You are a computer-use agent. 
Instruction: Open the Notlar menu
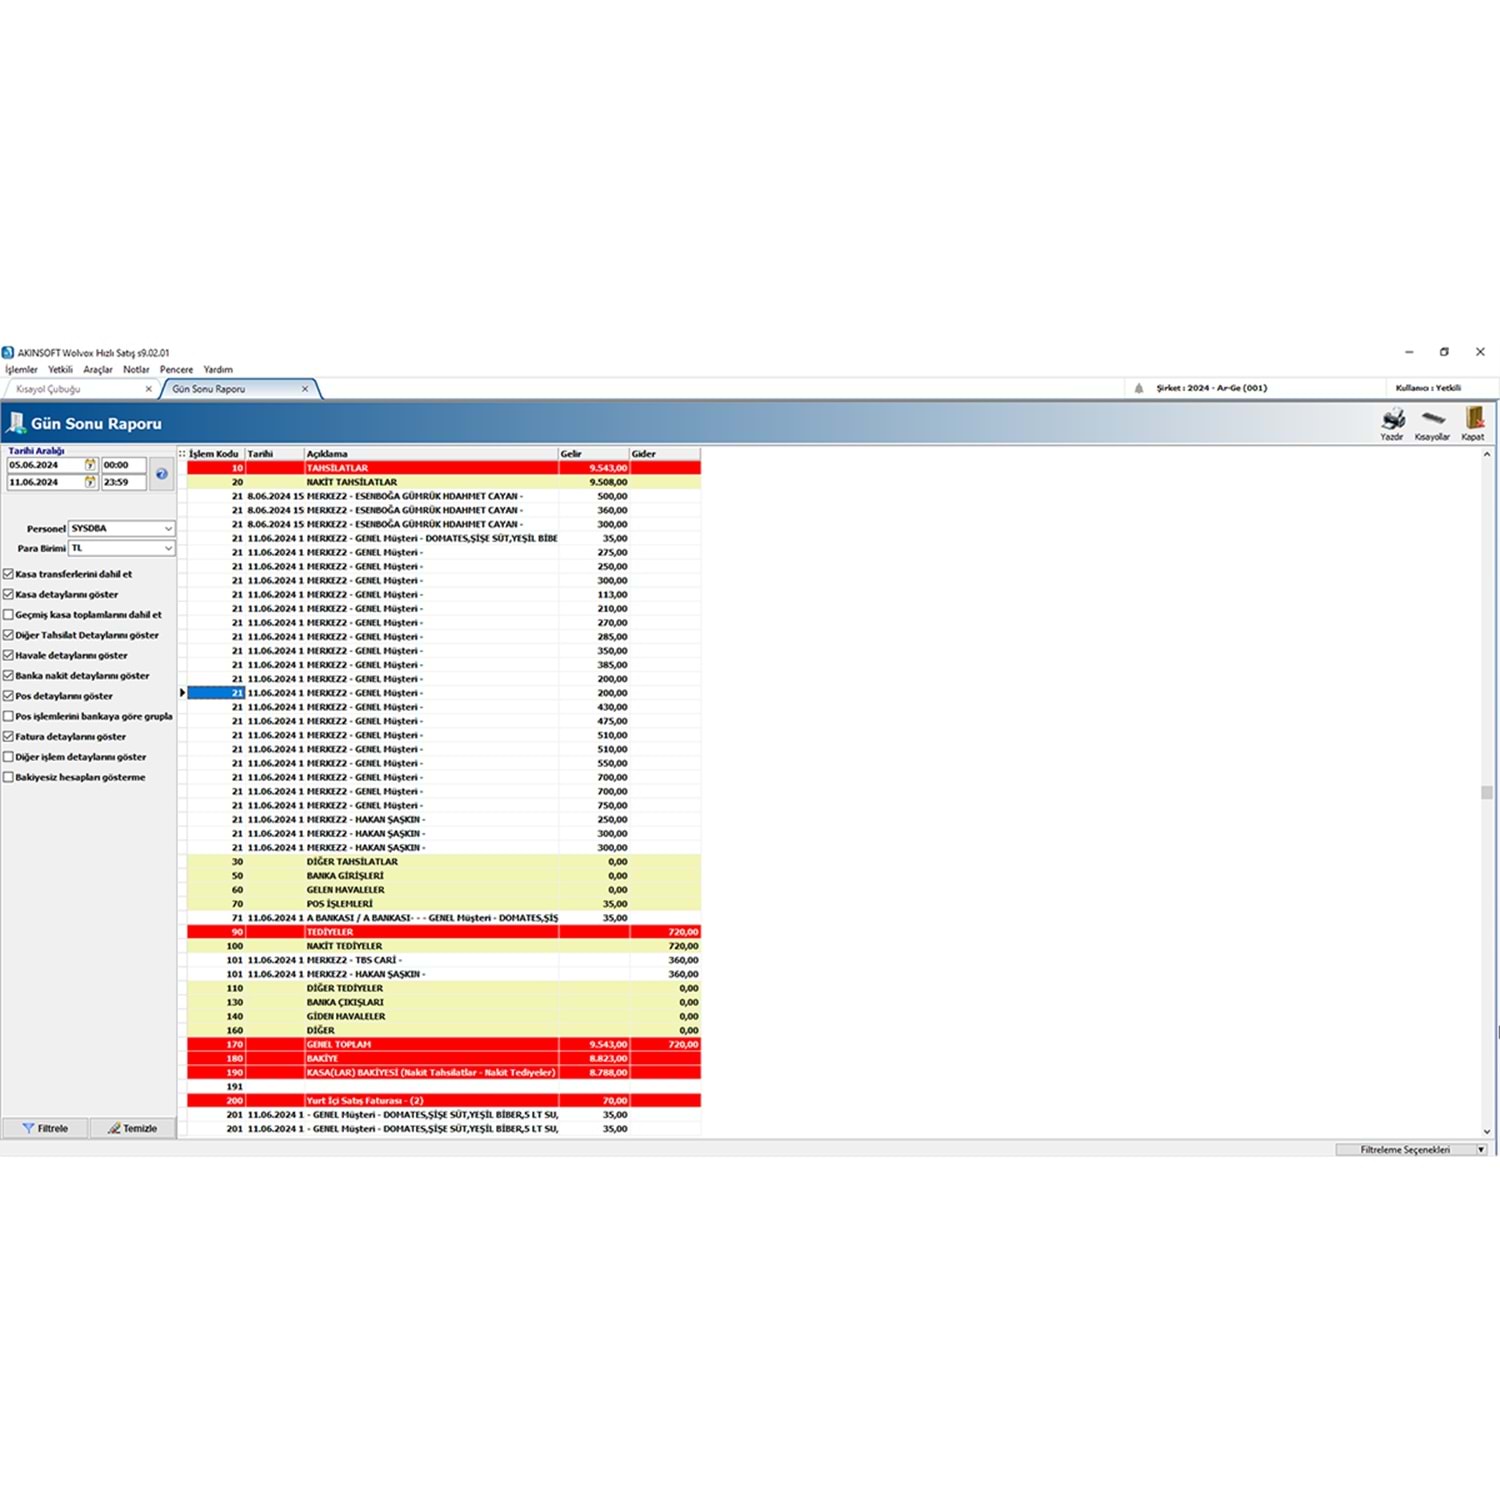coord(136,369)
